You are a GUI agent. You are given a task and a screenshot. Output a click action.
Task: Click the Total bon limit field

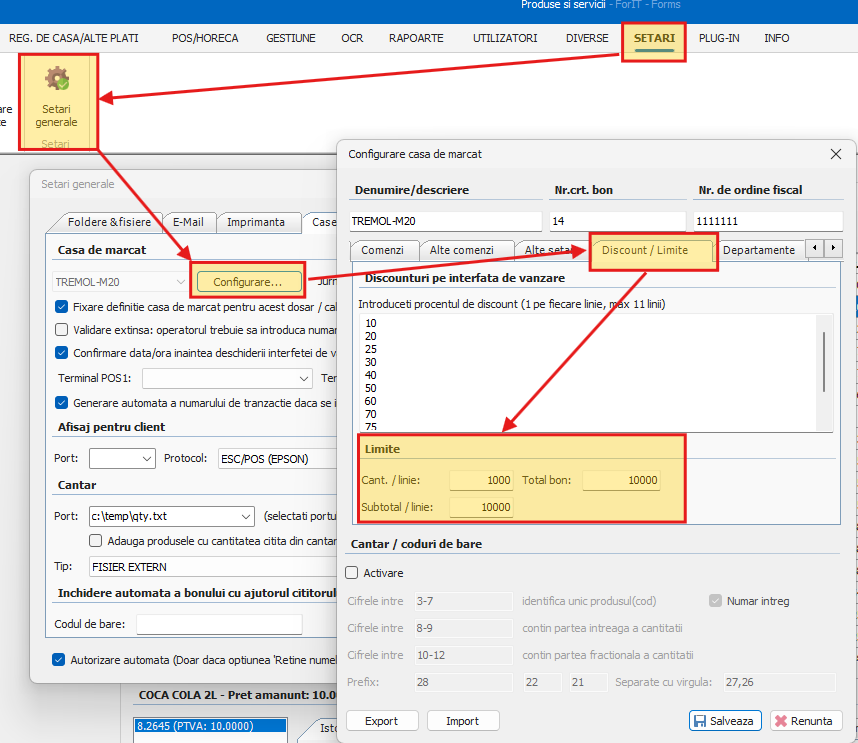point(621,481)
